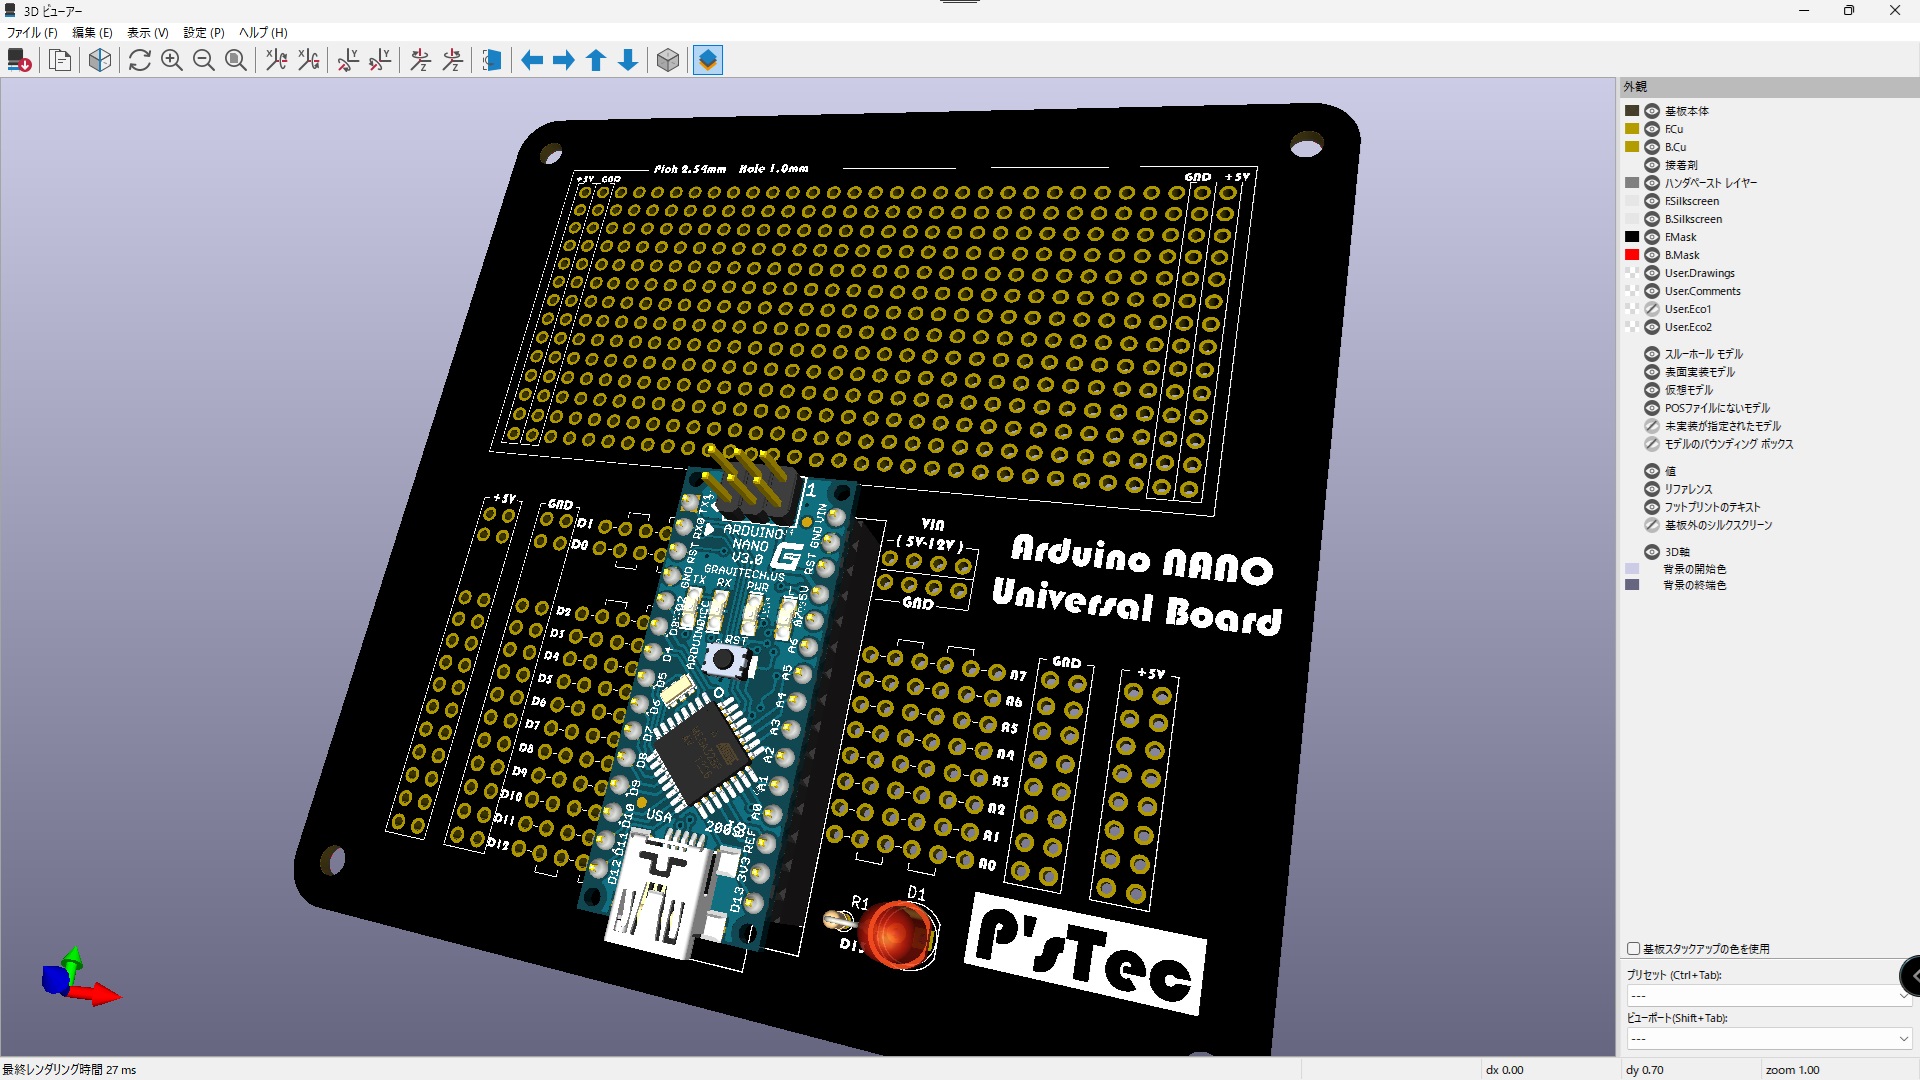Pan board left with blue arrow
The image size is (1920, 1080).
coord(532,61)
